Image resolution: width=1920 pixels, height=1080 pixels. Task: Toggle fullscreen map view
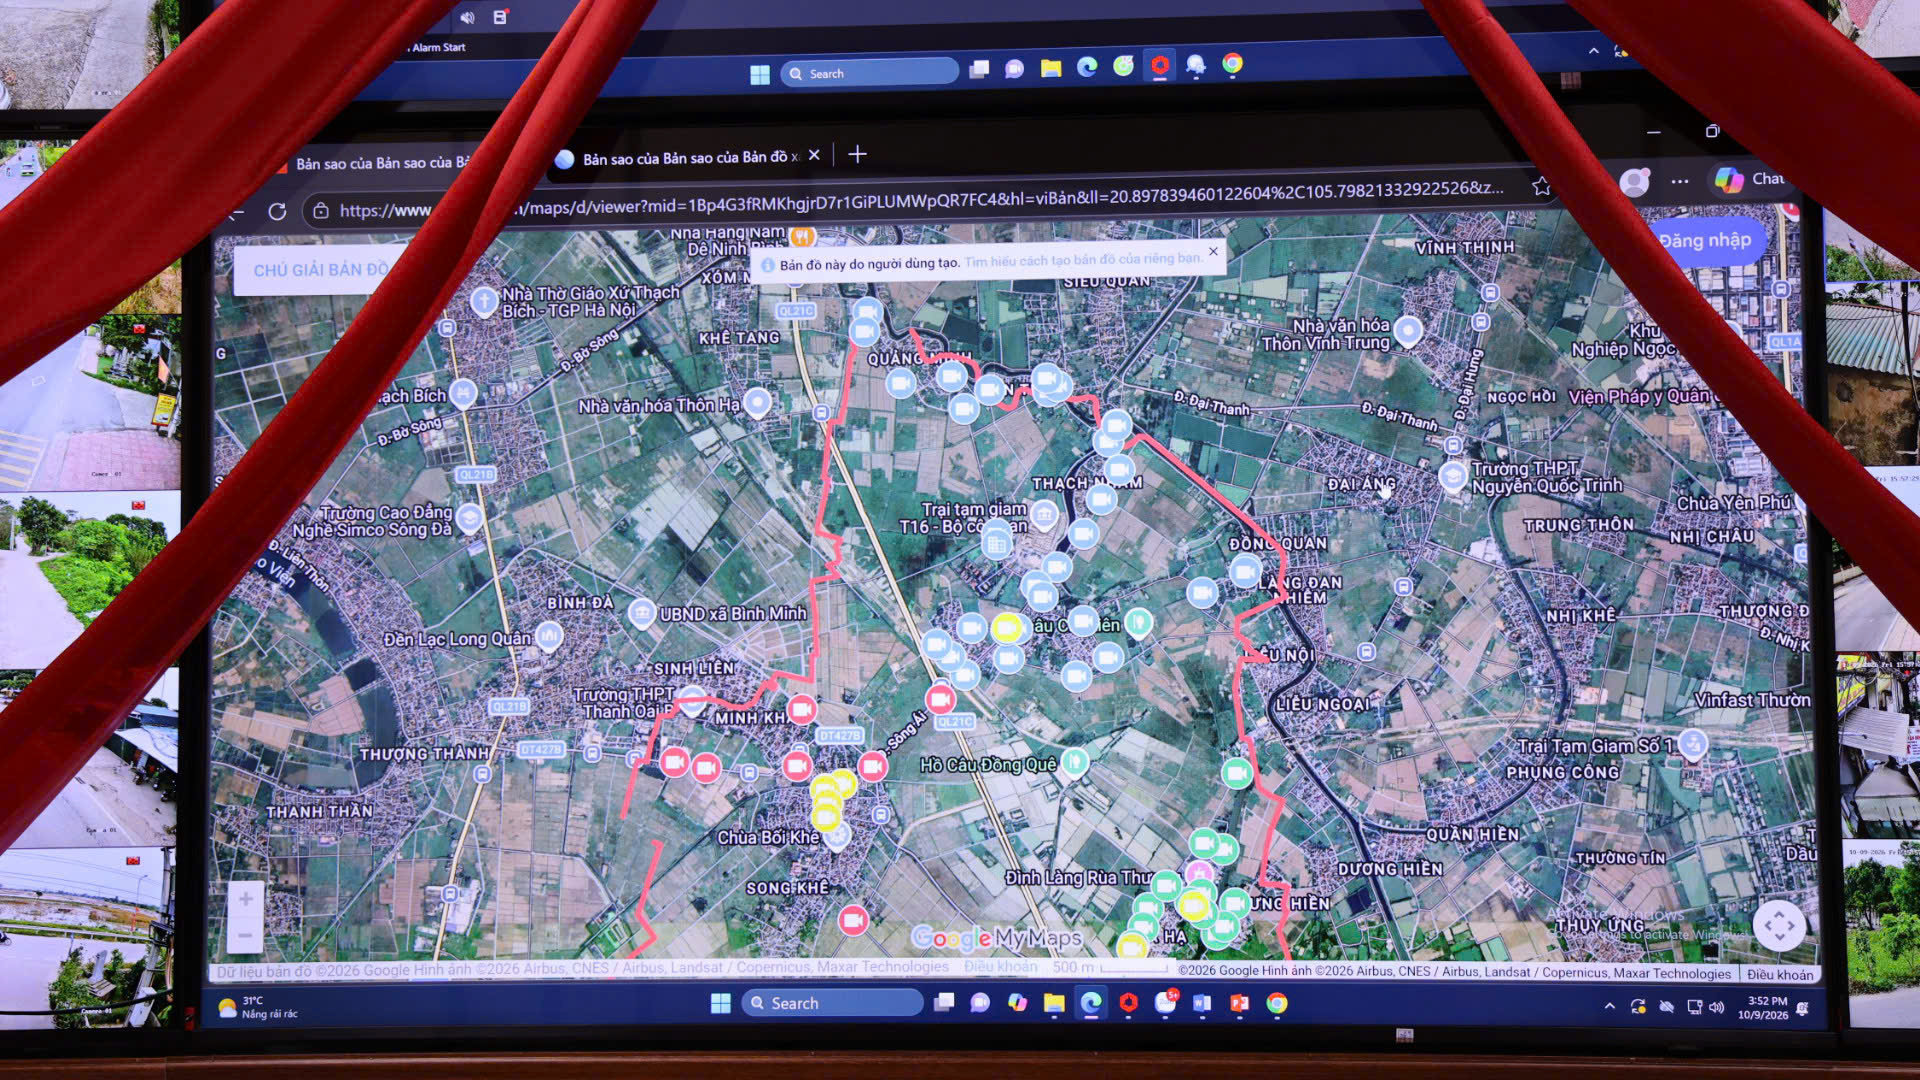click(x=1779, y=925)
